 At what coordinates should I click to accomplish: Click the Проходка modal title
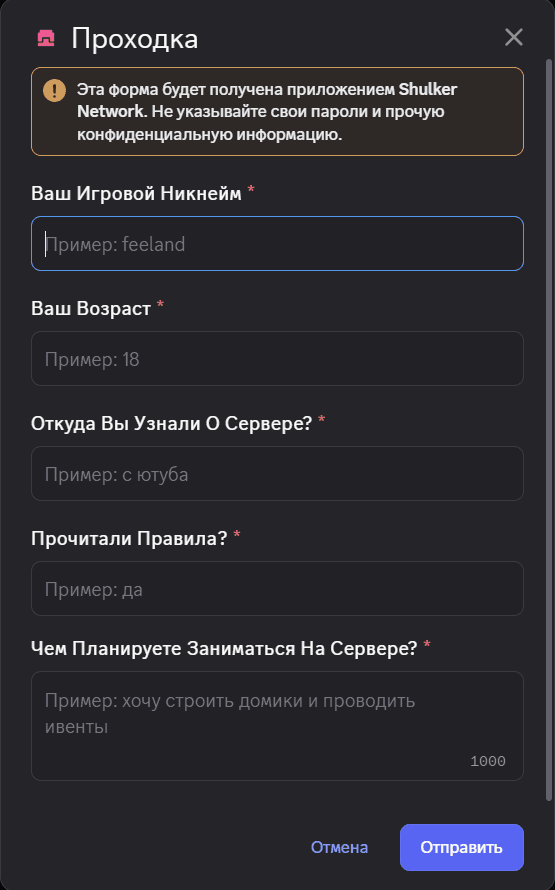134,39
